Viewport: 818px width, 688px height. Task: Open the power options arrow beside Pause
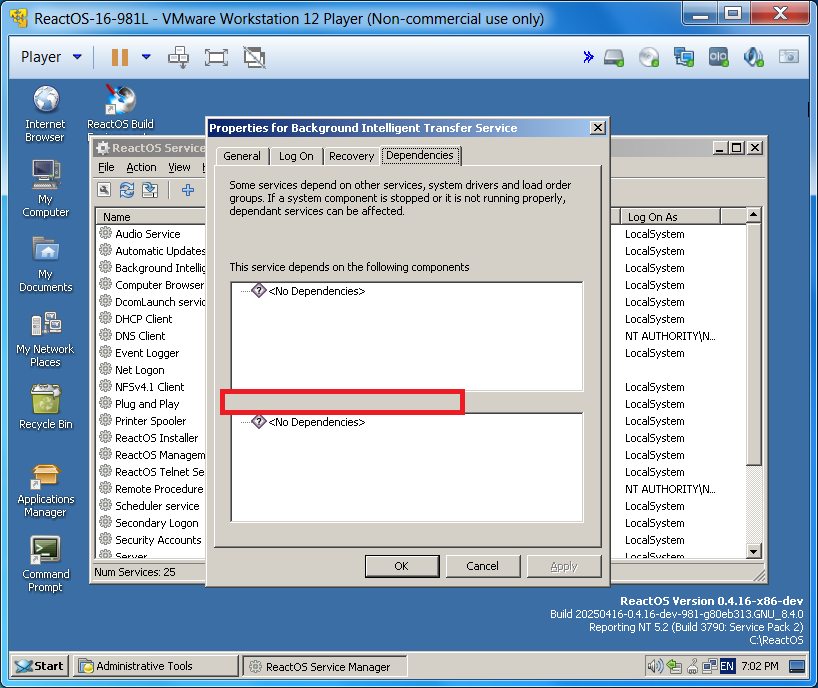146,57
